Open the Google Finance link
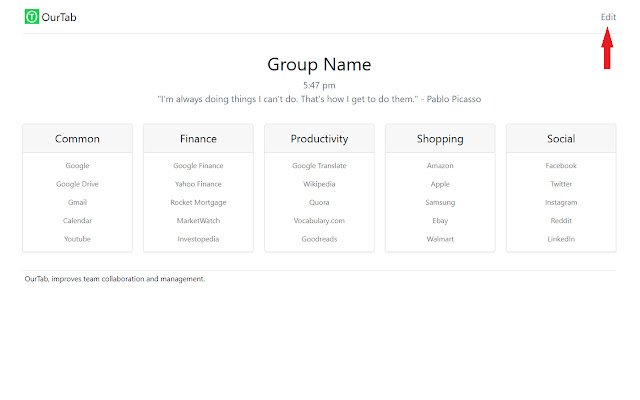Screen dimensions: 640x400 (x=198, y=166)
